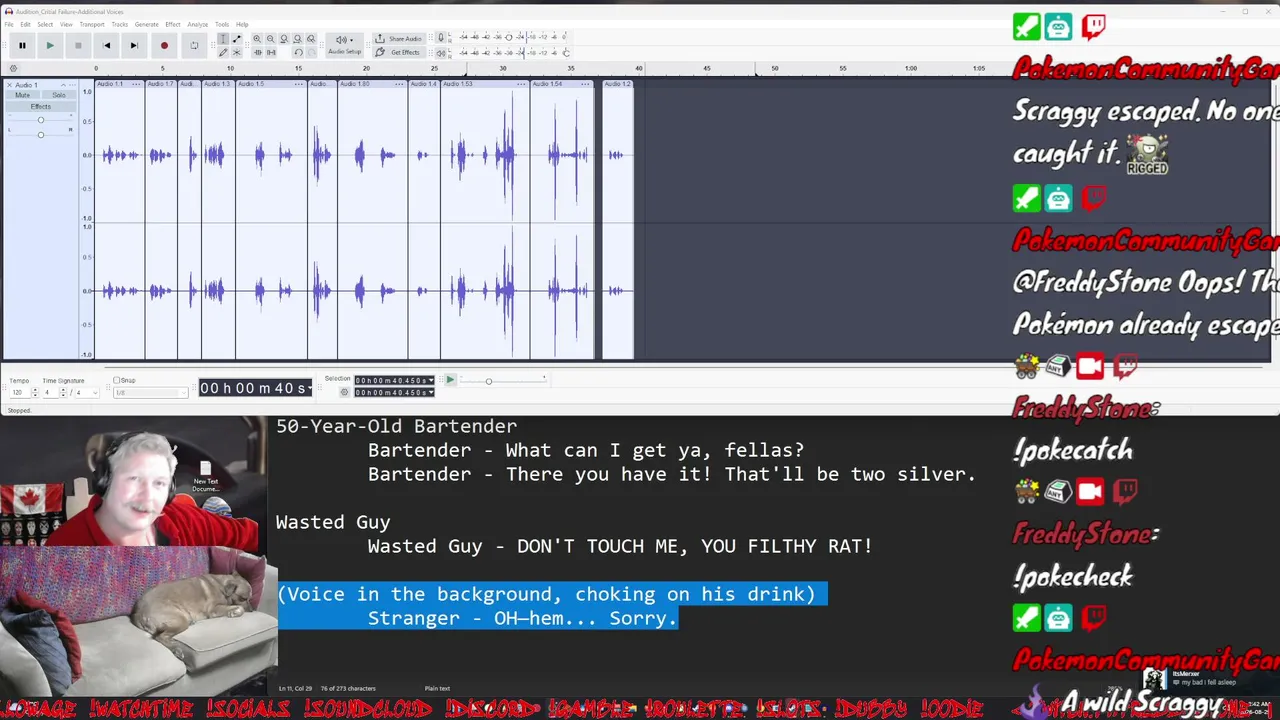1280x720 pixels.
Task: Adjust the playback level meter slider
Action: point(565,52)
